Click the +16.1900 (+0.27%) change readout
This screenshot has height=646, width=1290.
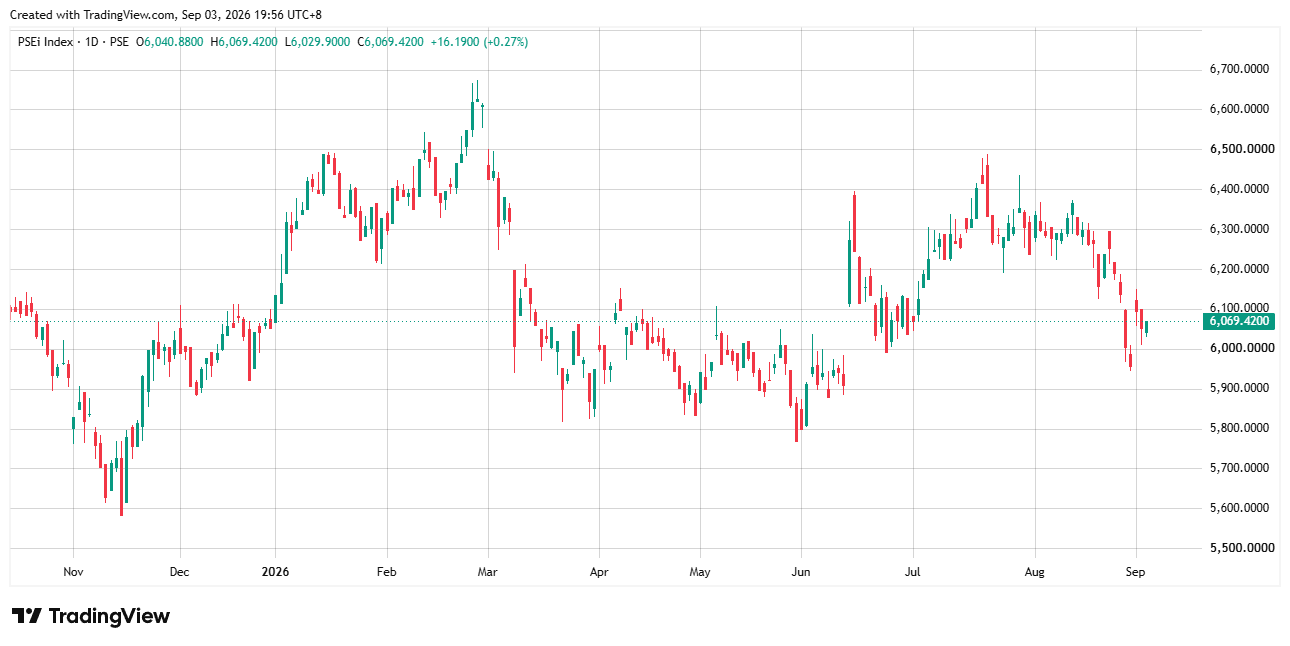tap(479, 42)
